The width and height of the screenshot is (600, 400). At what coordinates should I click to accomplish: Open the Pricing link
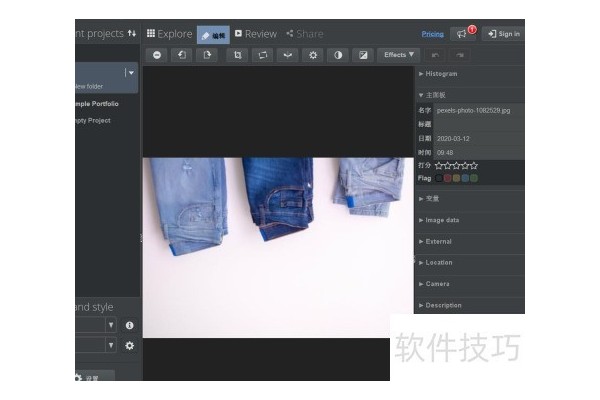tap(432, 34)
